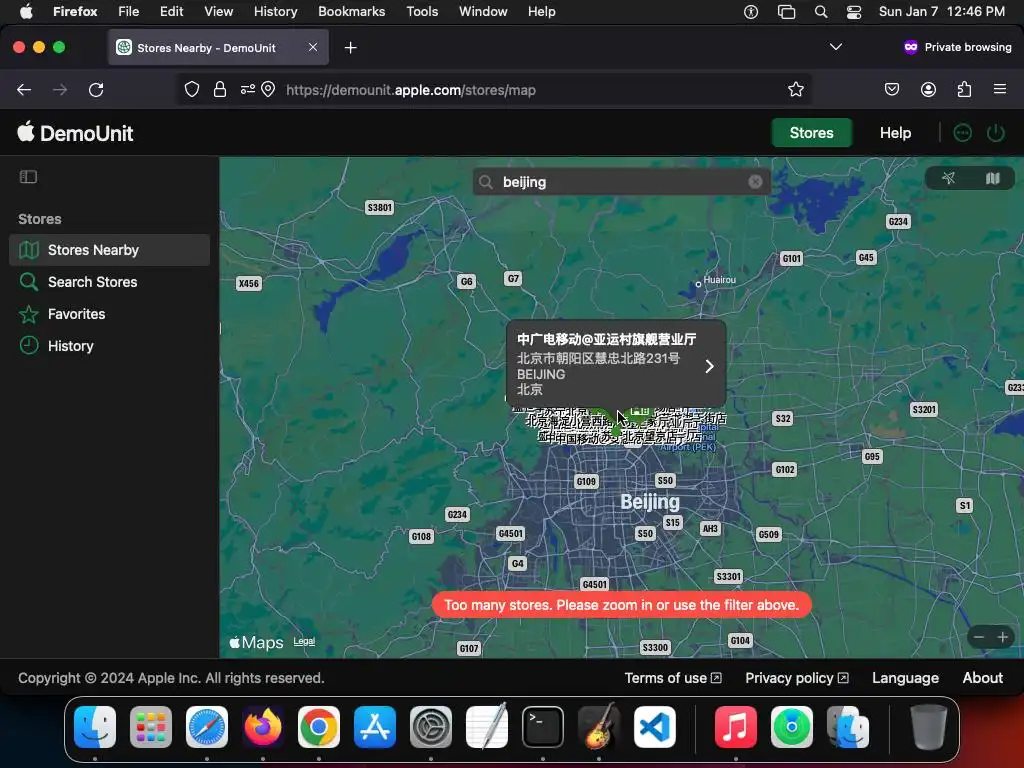Open the Window menu

pos(483,12)
